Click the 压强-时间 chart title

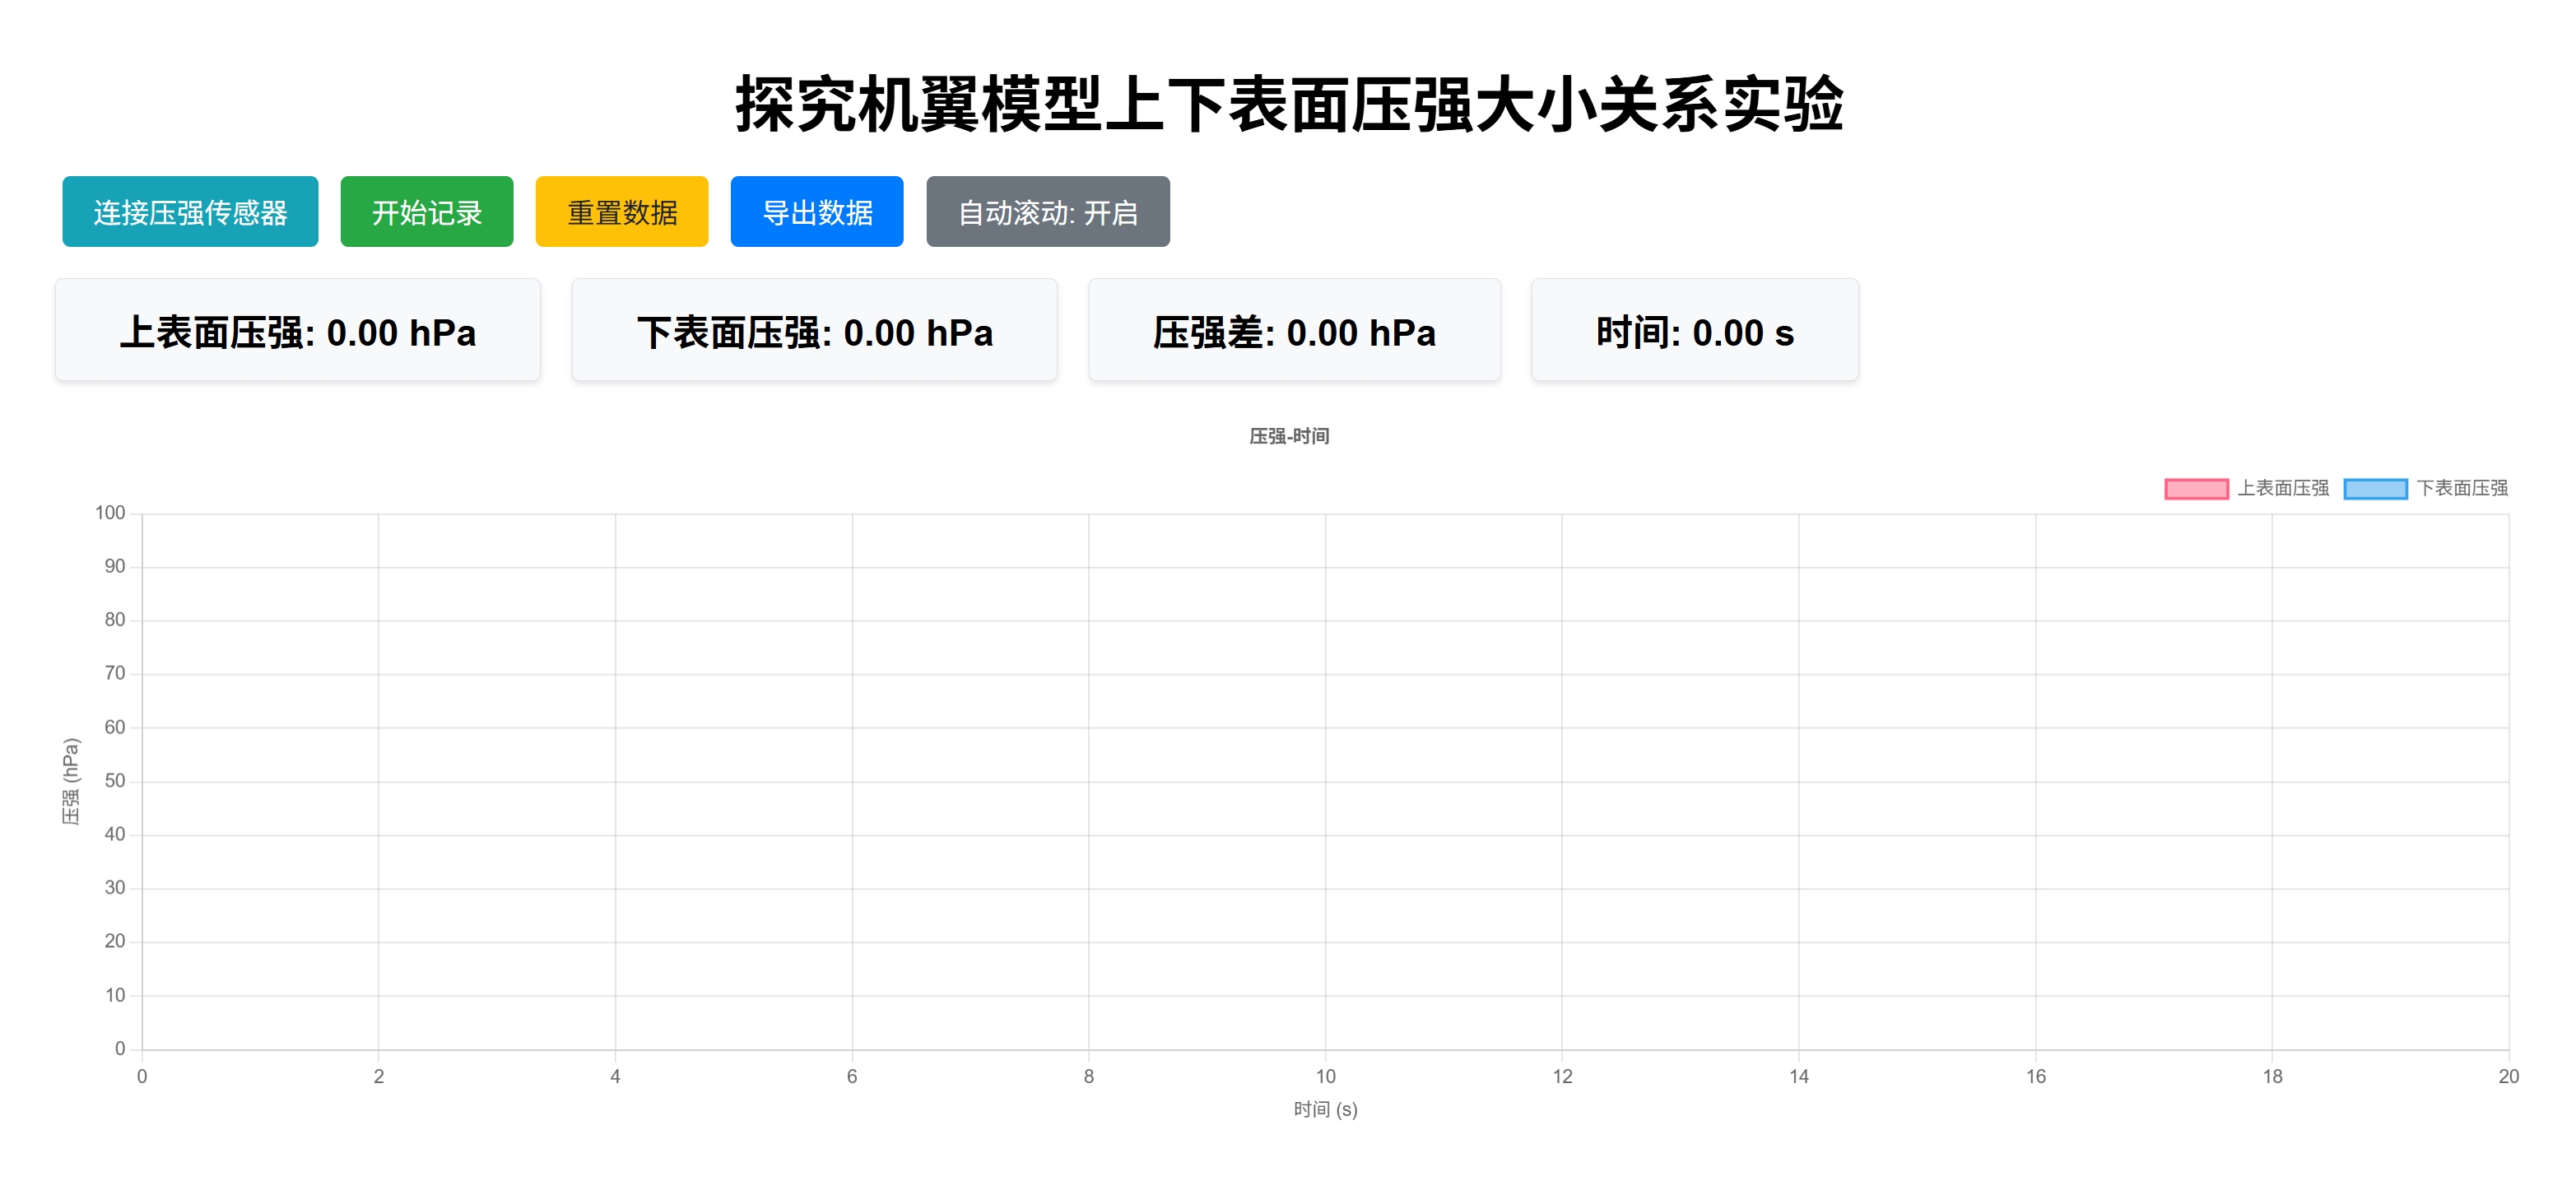pos(1288,435)
